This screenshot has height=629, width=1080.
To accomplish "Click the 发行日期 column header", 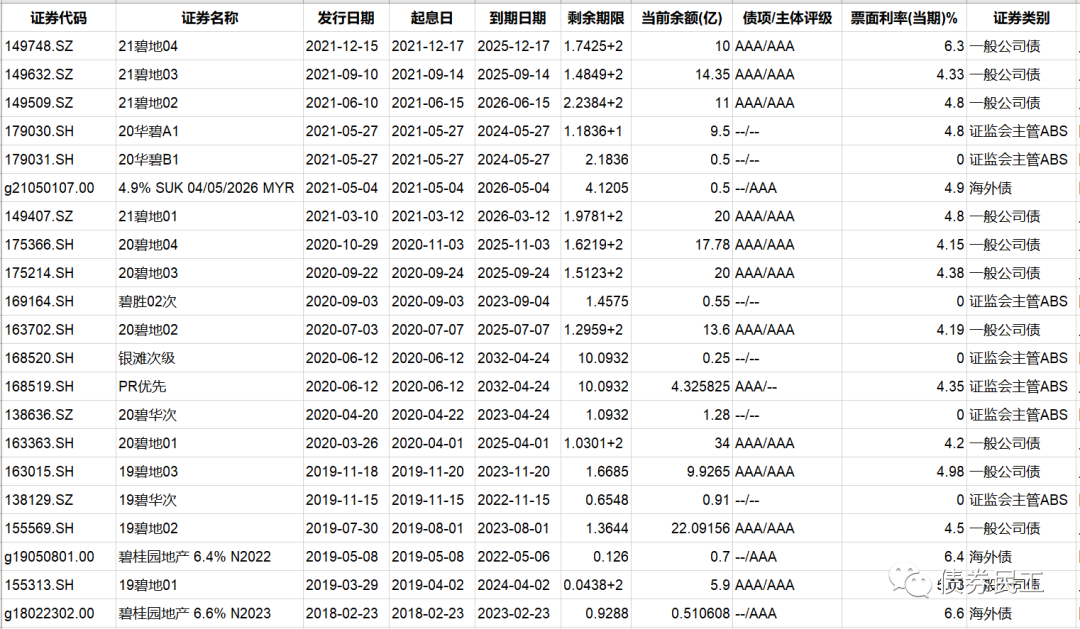I will coord(346,18).
